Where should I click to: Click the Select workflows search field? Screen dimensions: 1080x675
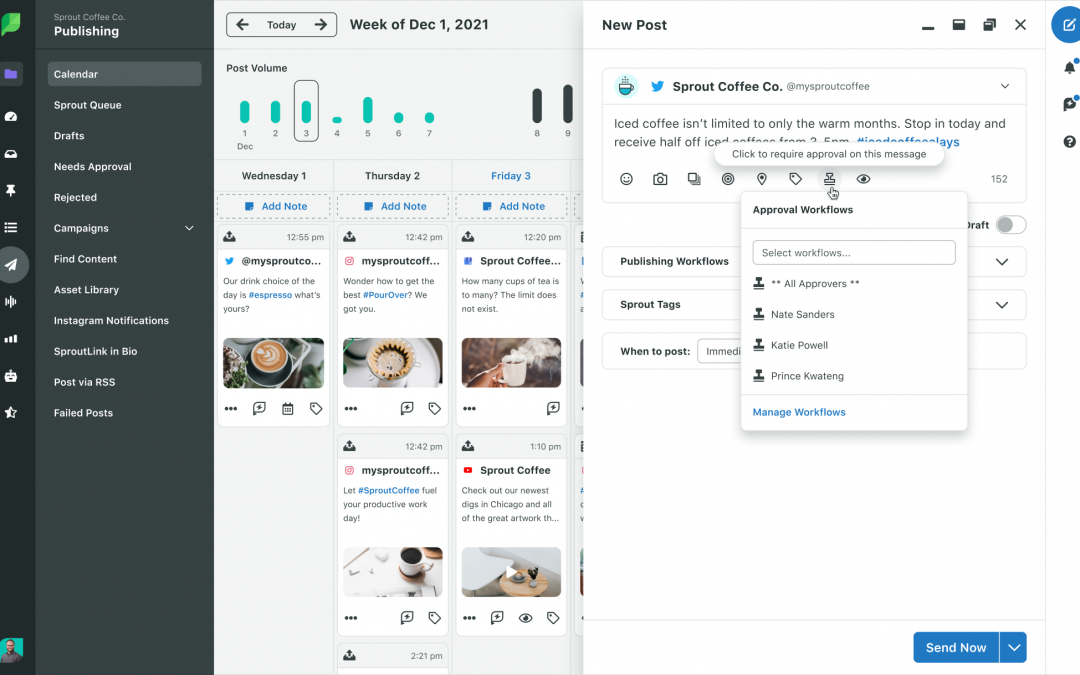(x=854, y=253)
